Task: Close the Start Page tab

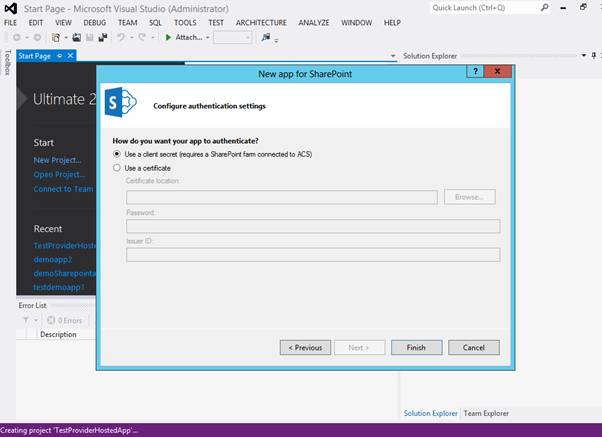Action: click(70, 56)
